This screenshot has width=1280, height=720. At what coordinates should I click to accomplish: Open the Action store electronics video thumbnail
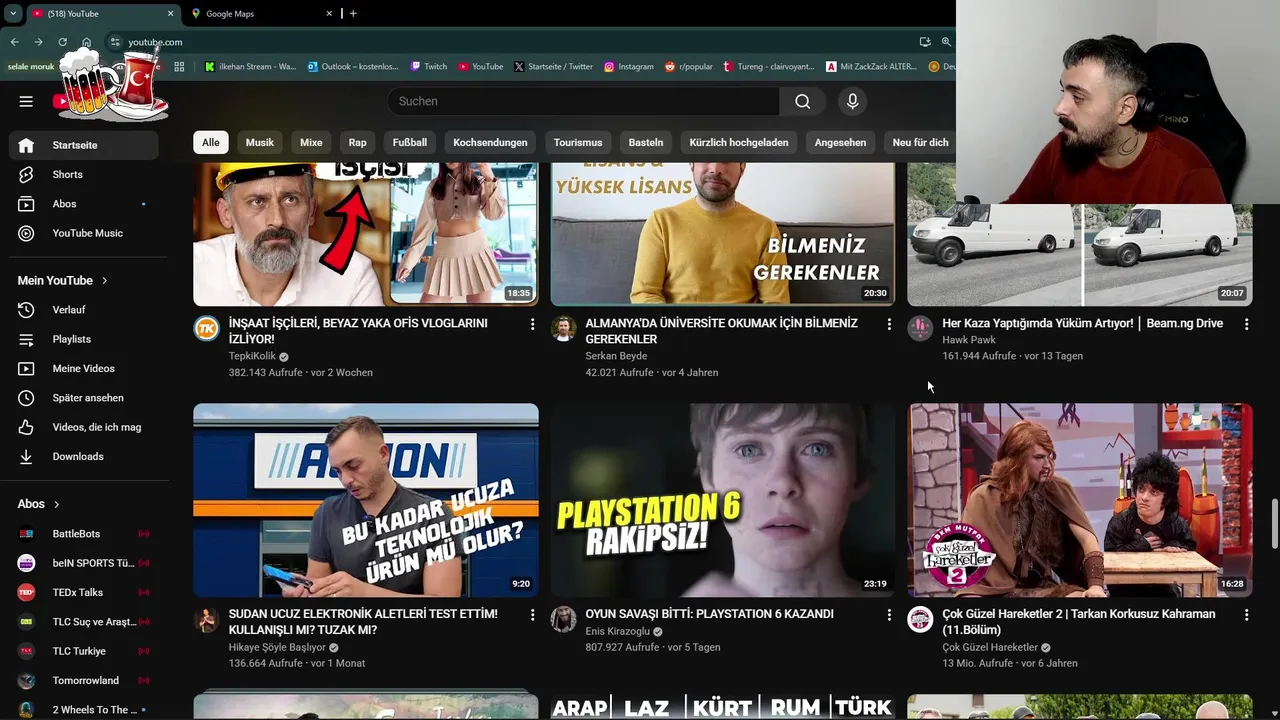366,500
